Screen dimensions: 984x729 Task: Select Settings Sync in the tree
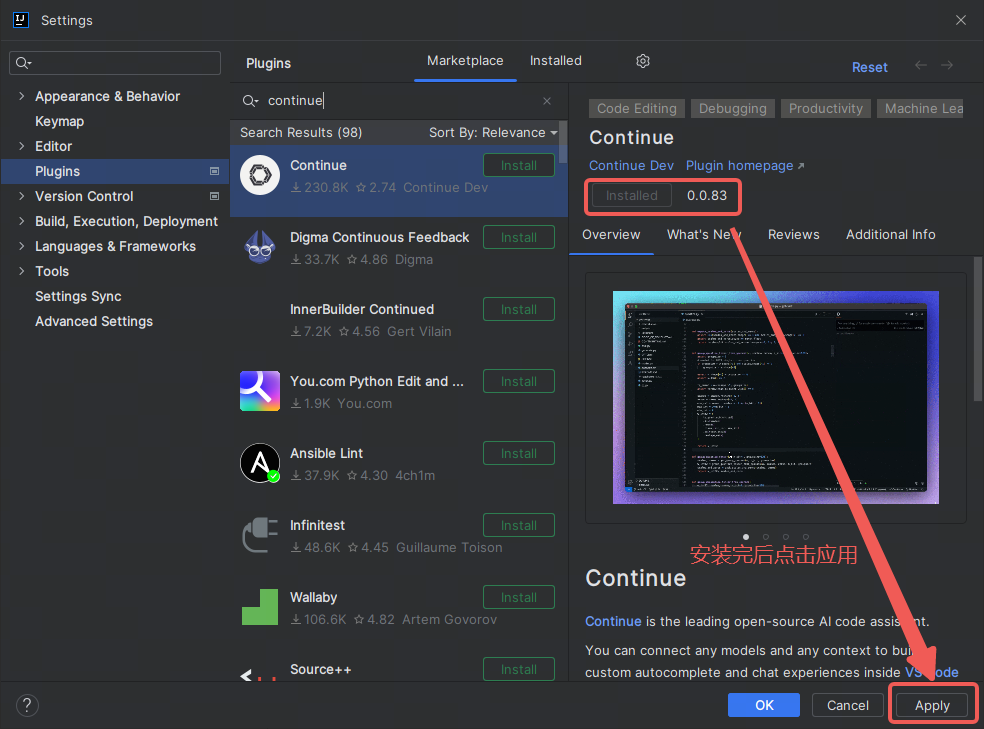(x=78, y=296)
